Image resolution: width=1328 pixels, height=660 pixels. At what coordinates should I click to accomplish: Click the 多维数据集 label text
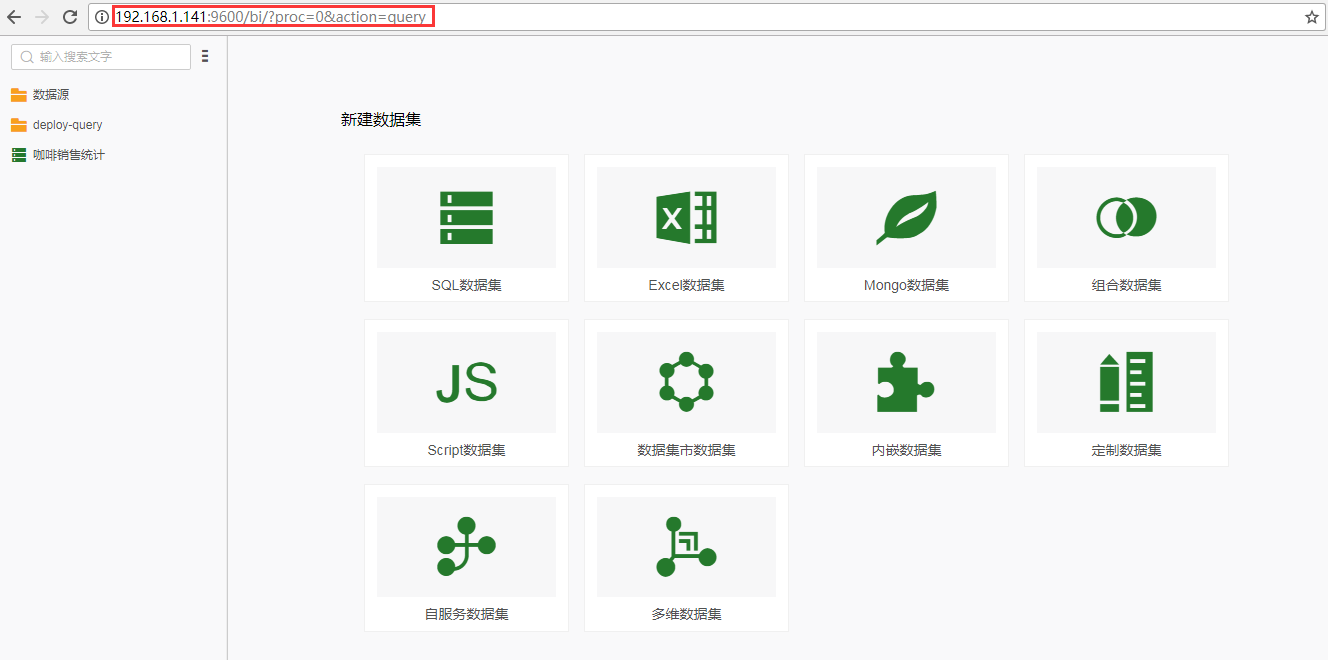pyautogui.click(x=686, y=614)
